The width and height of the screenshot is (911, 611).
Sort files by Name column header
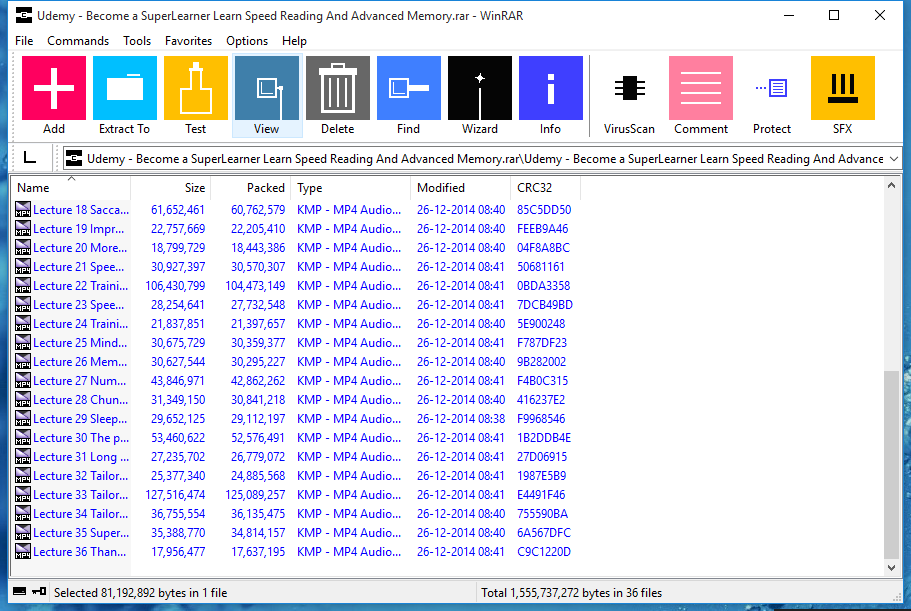71,188
